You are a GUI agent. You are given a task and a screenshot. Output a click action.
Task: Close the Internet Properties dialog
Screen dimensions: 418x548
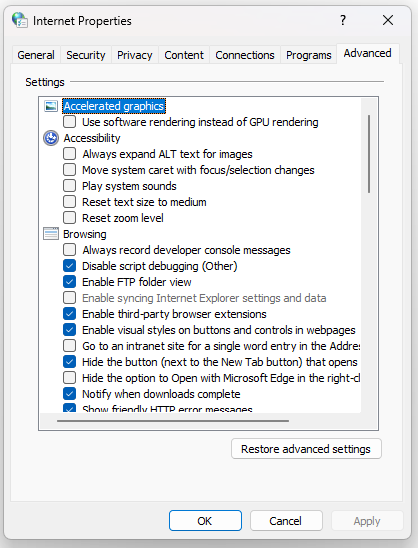pyautogui.click(x=388, y=20)
